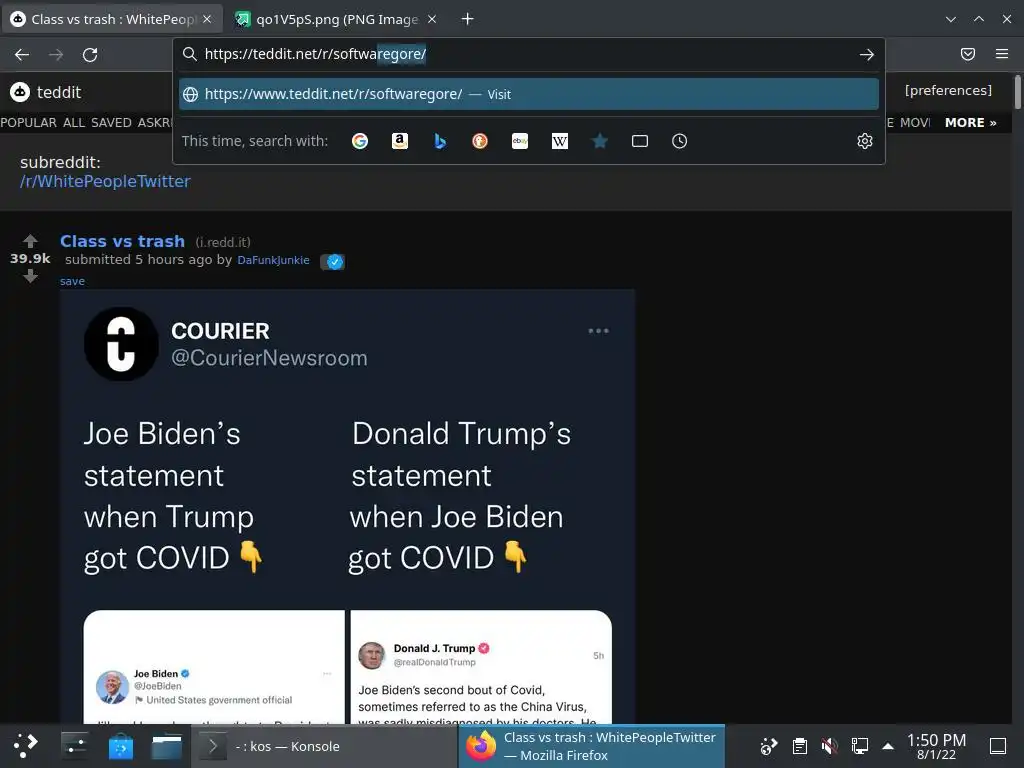The image size is (1024, 768).
Task: Open System Settings from the taskbar
Action: pyautogui.click(x=74, y=746)
